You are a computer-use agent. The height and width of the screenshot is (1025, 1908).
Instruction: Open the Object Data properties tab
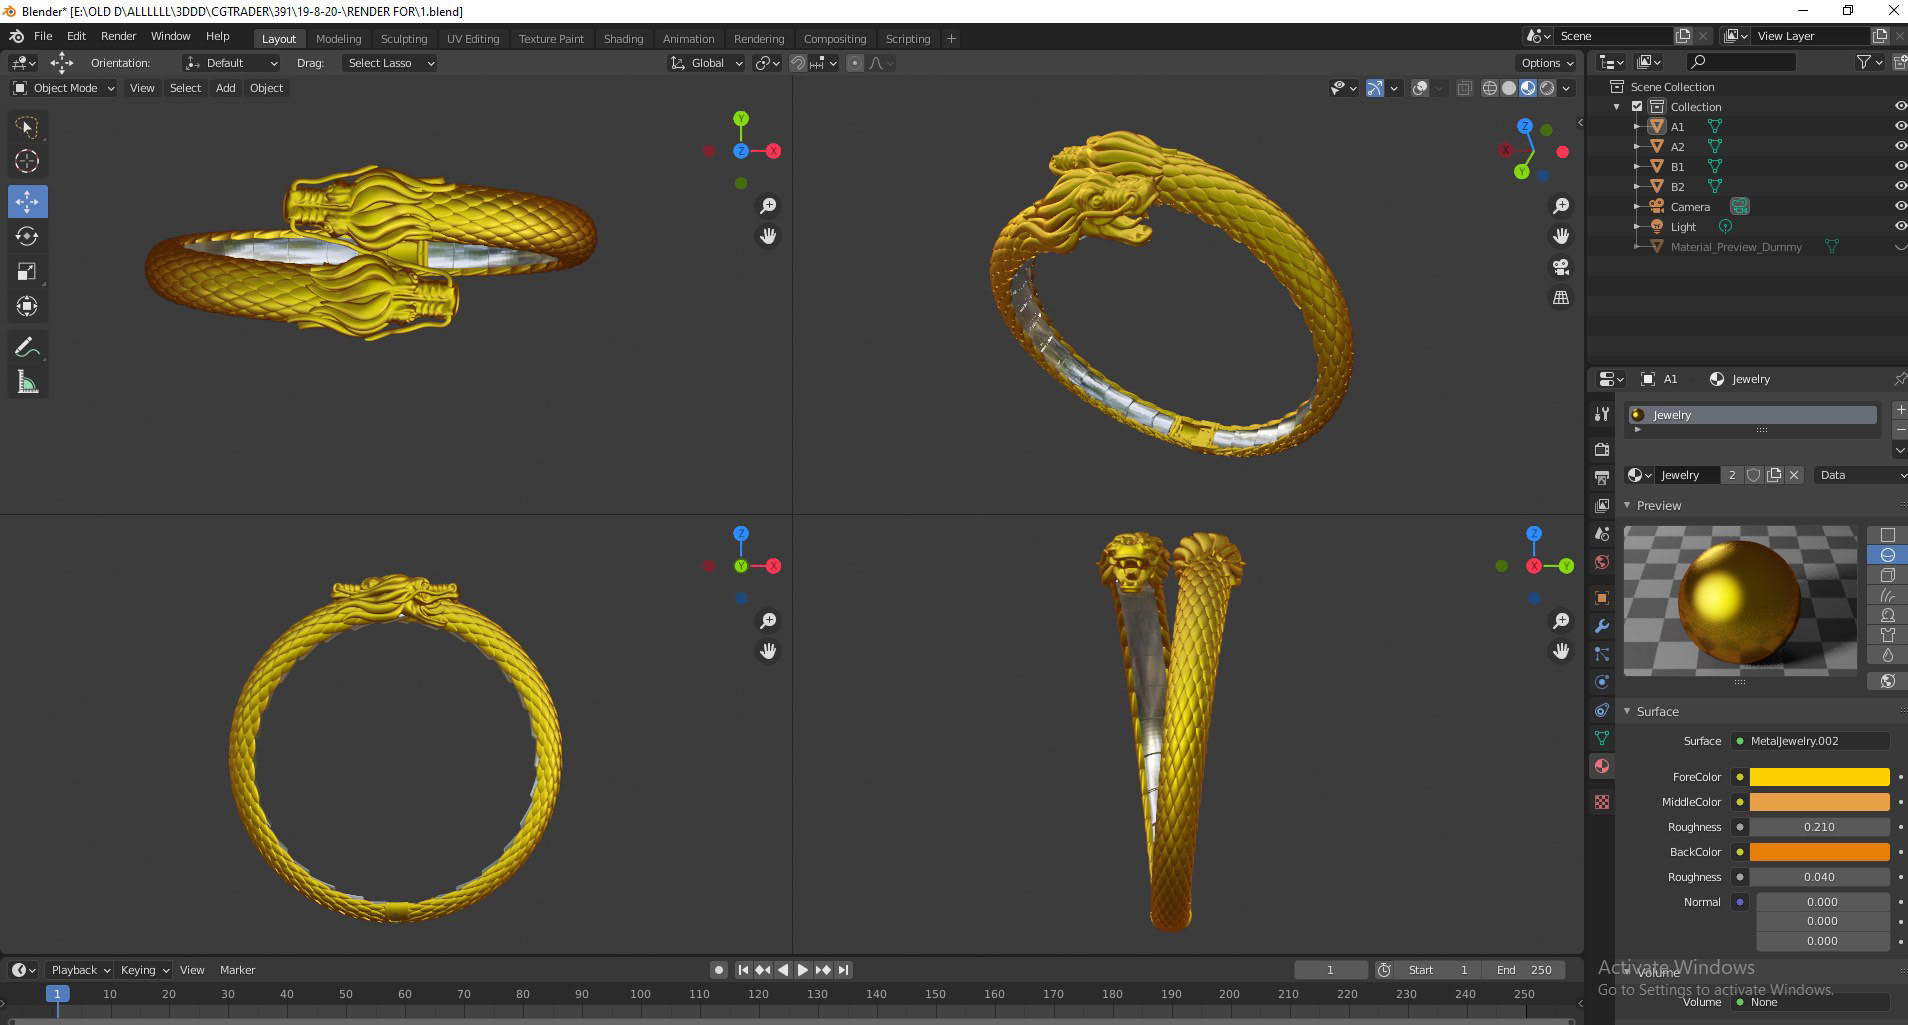[1602, 738]
